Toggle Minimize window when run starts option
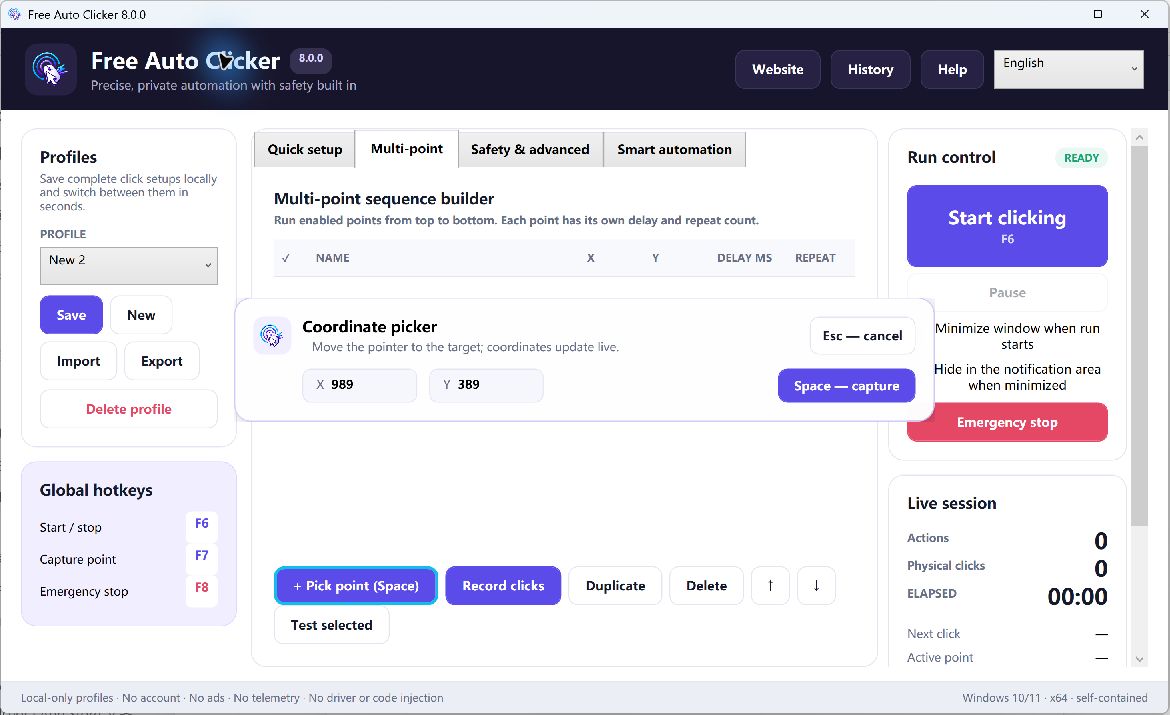Image resolution: width=1170 pixels, height=715 pixels. (x=1017, y=337)
